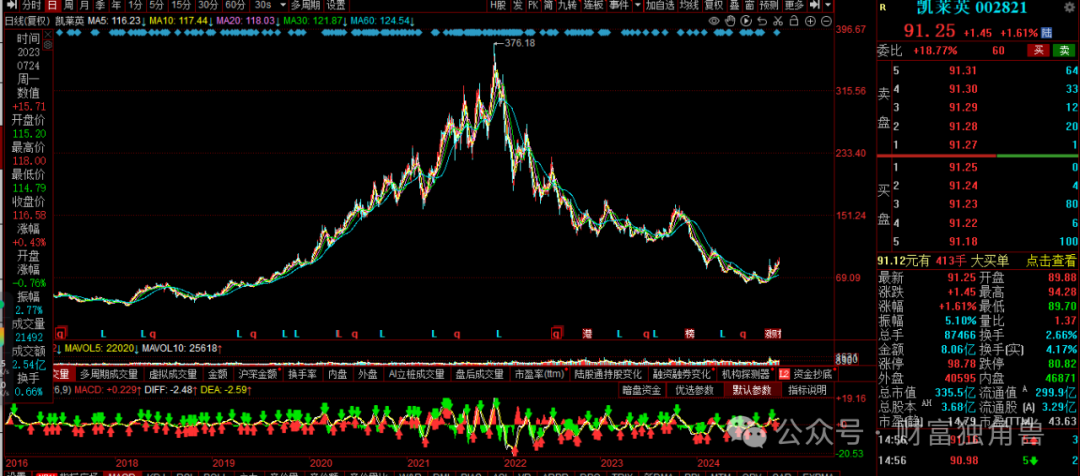Zoom in with the plus circle icon
This screenshot has height=476, width=1080.
click(810, 21)
